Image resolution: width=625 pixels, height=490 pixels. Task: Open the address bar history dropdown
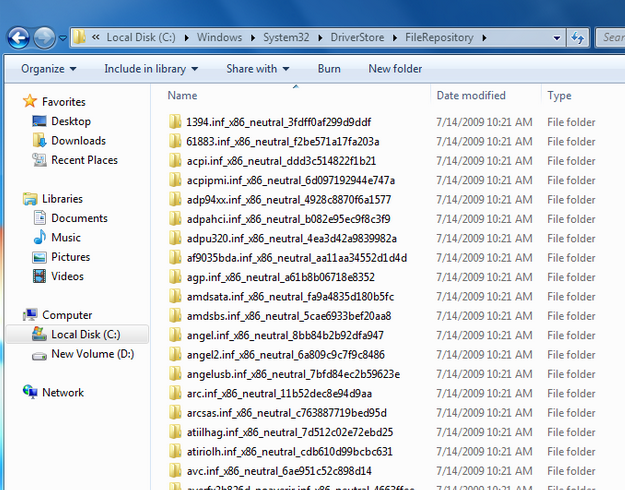pyautogui.click(x=557, y=38)
